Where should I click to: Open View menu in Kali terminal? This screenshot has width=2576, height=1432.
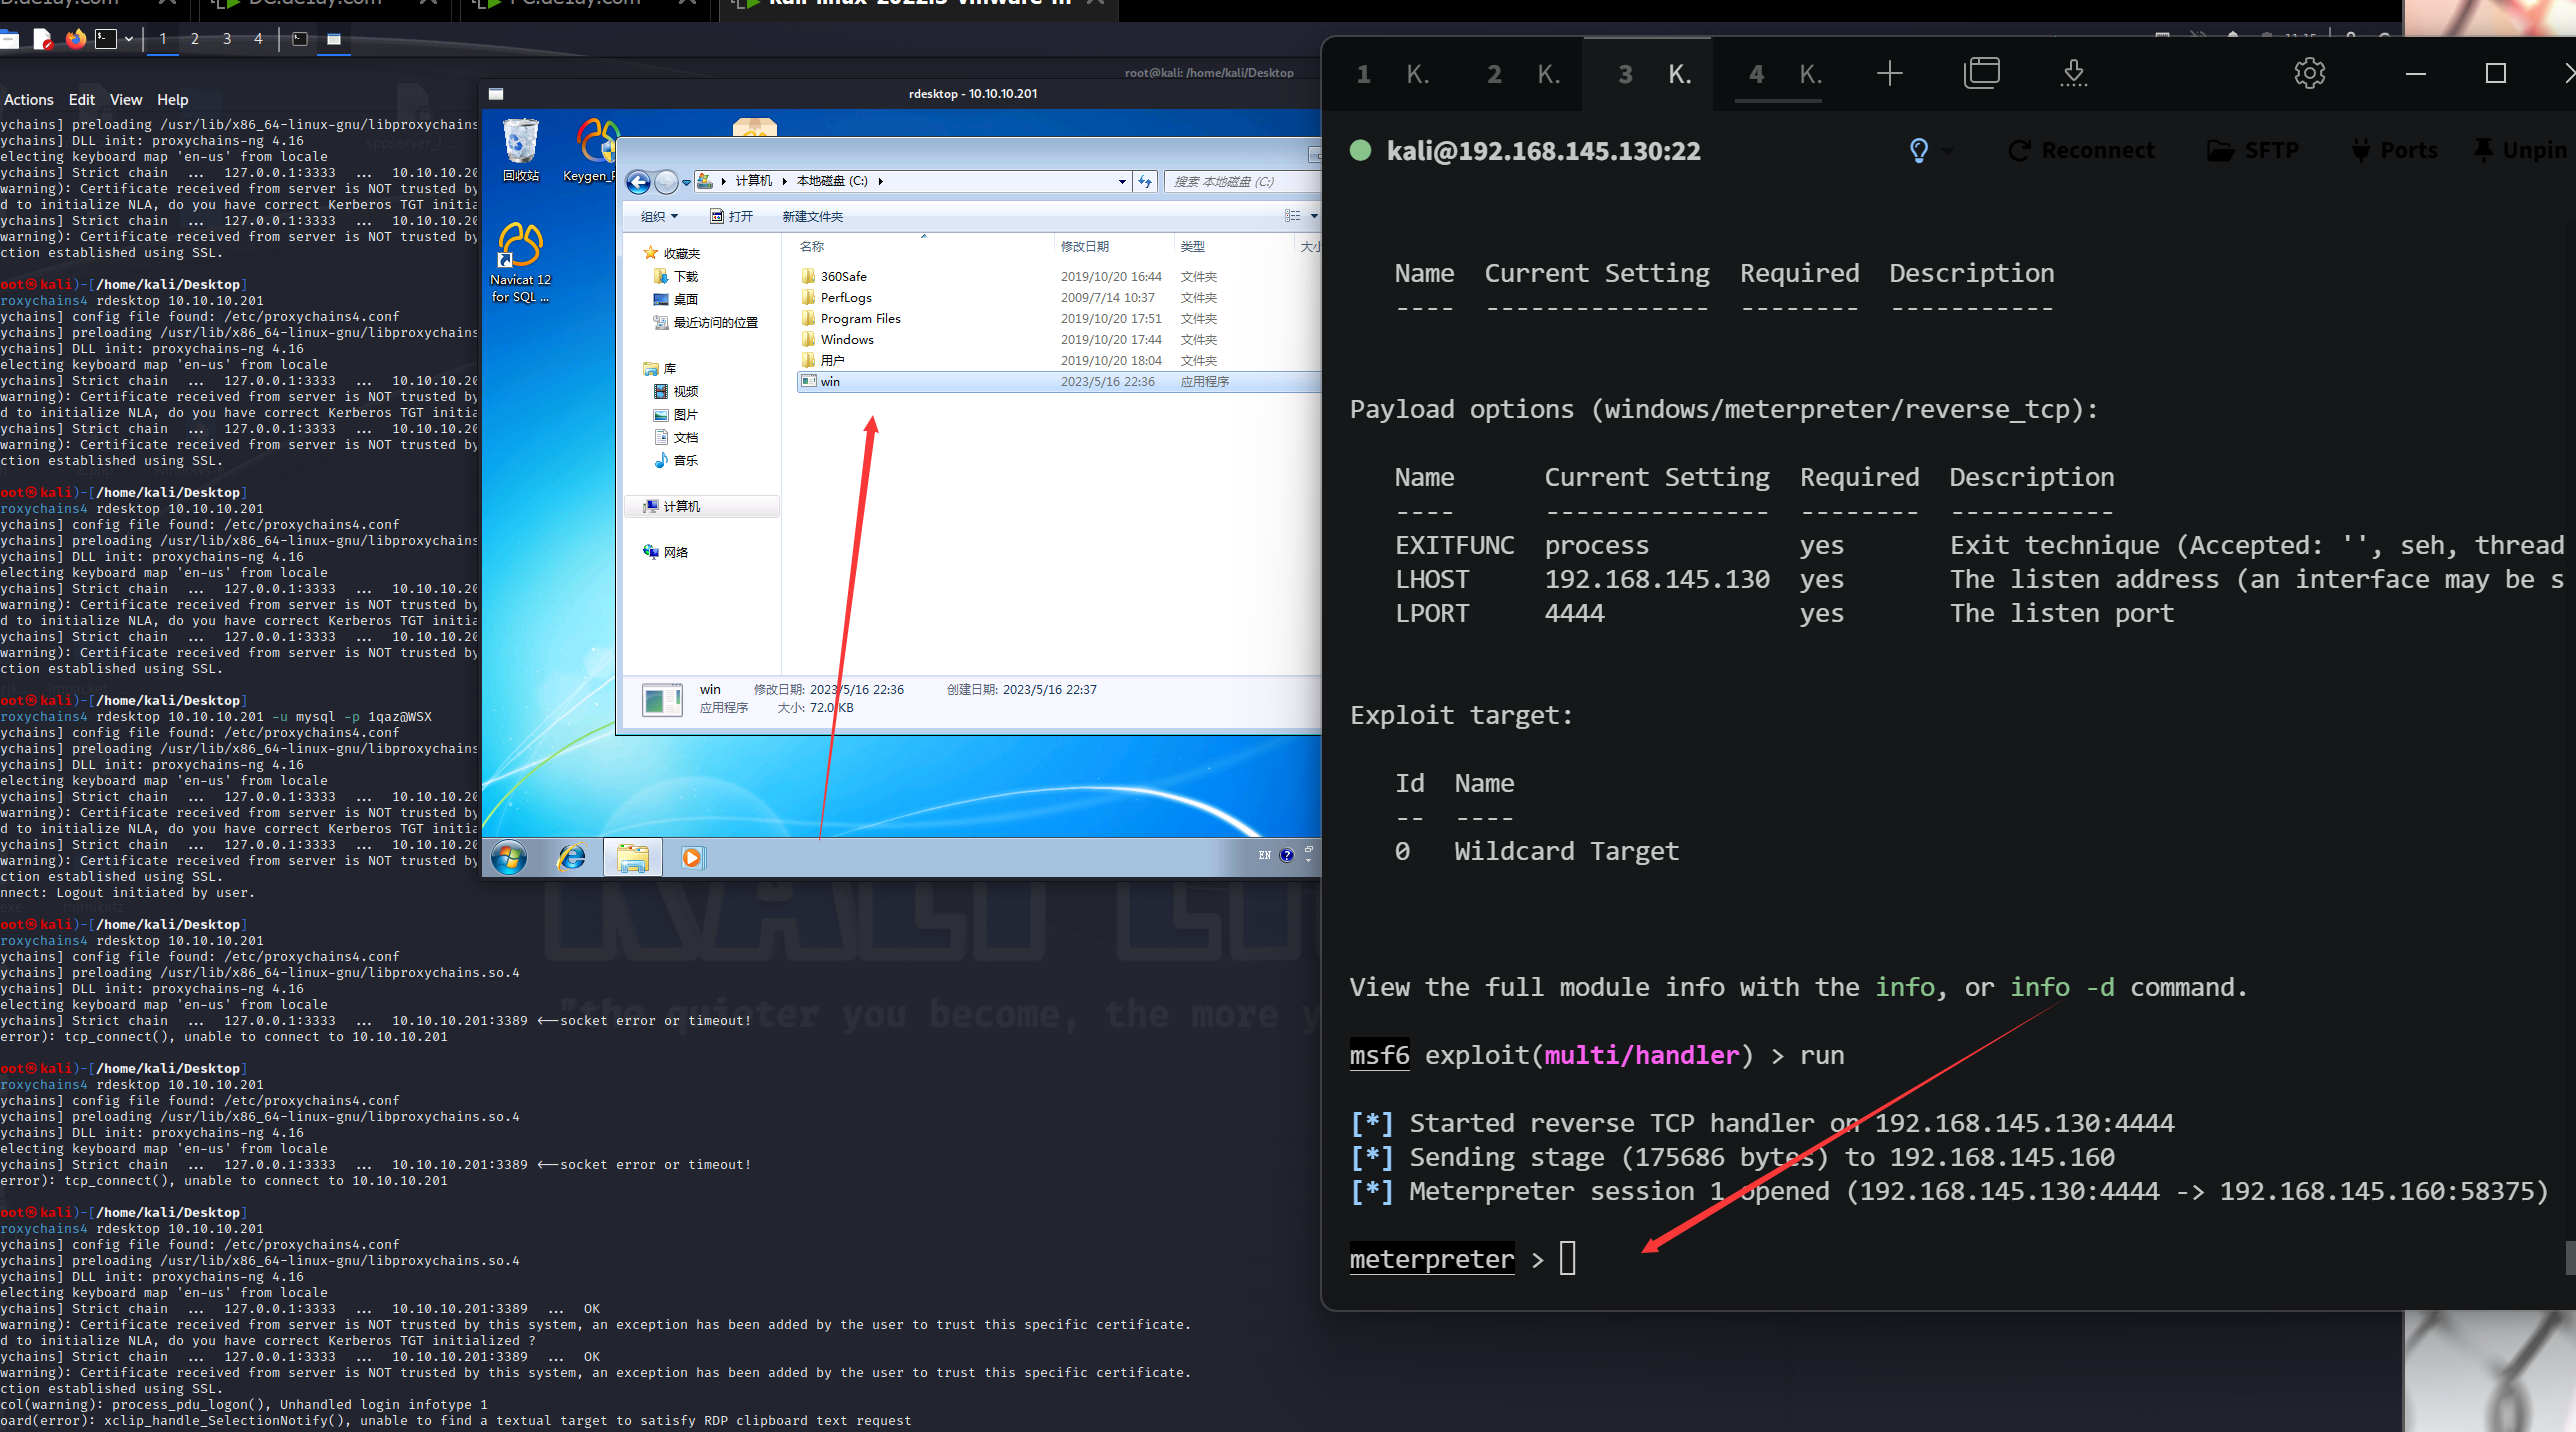[126, 100]
